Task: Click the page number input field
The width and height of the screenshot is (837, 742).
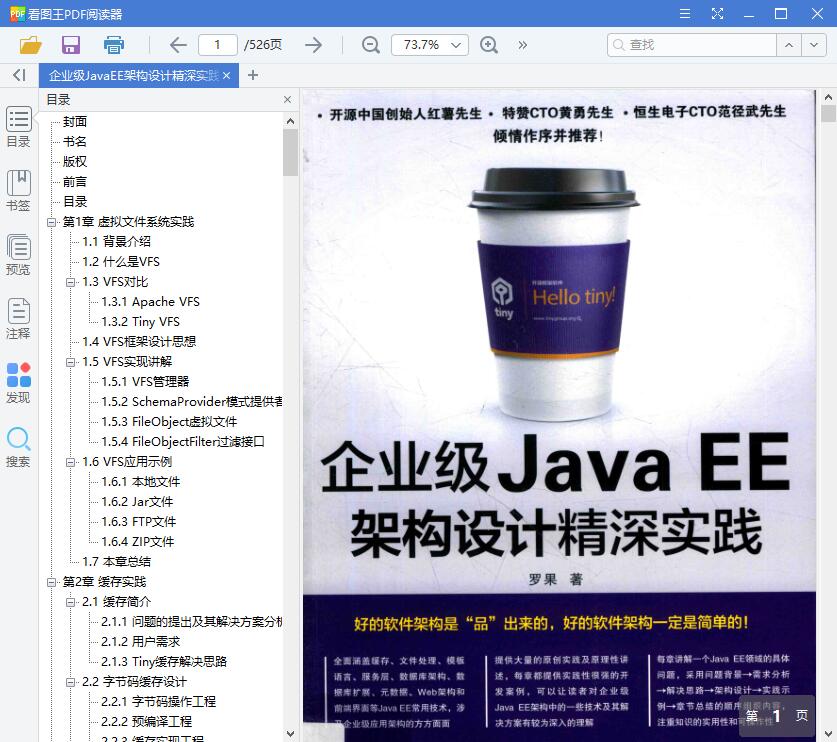Action: [x=217, y=45]
